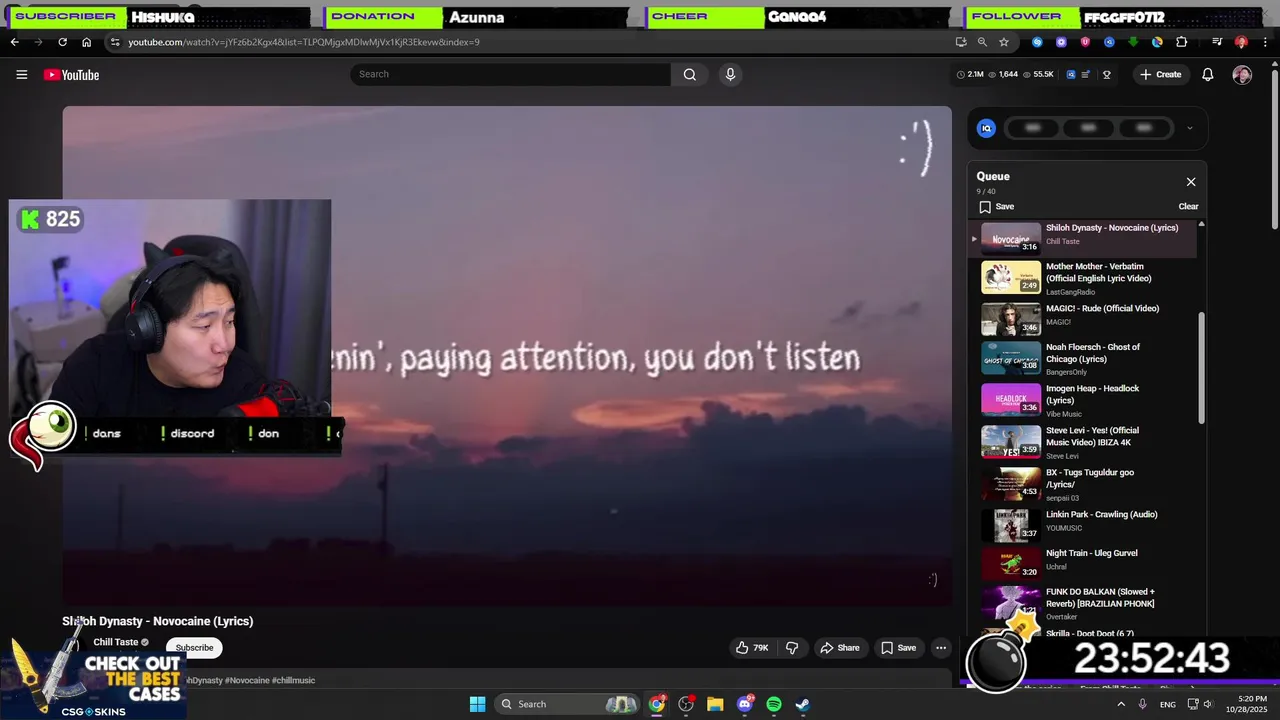
Task: Click the install app icon in address bar
Action: pyautogui.click(x=961, y=42)
